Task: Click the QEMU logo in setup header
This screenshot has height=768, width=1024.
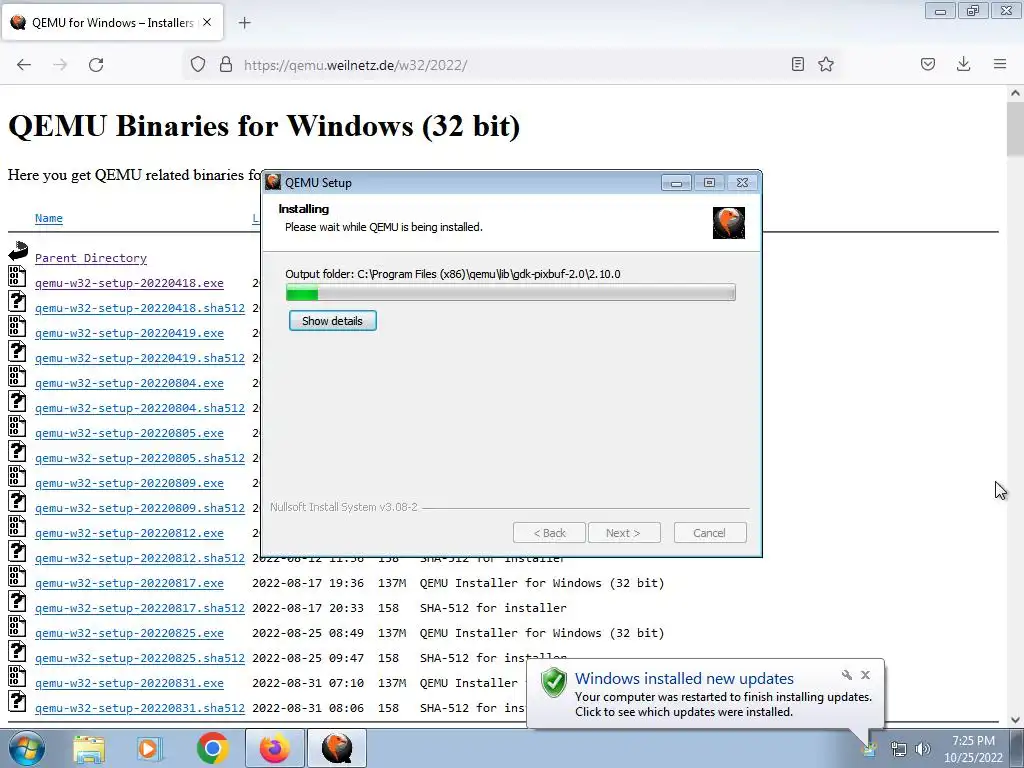Action: [729, 223]
